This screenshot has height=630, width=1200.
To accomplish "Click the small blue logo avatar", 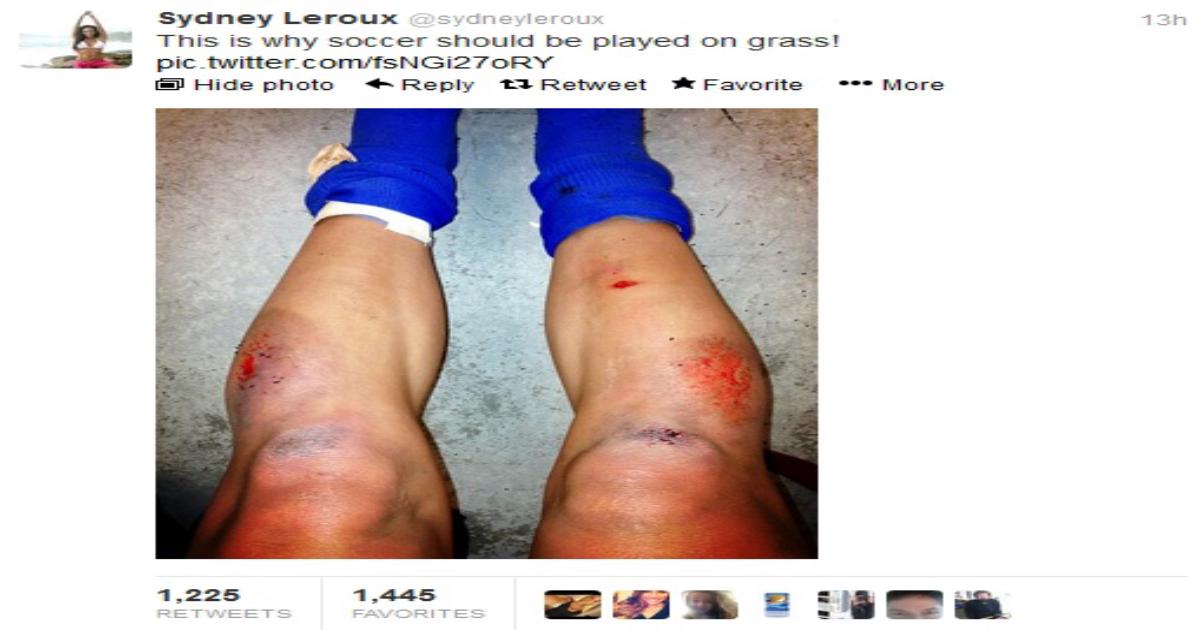I will click(777, 604).
